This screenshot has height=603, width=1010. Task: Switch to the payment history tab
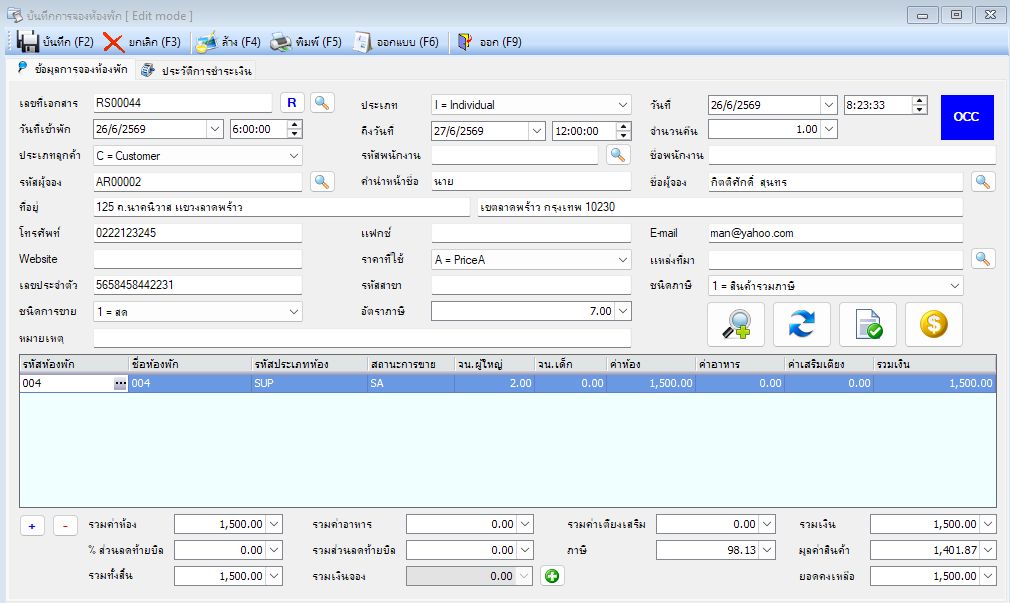(x=197, y=70)
